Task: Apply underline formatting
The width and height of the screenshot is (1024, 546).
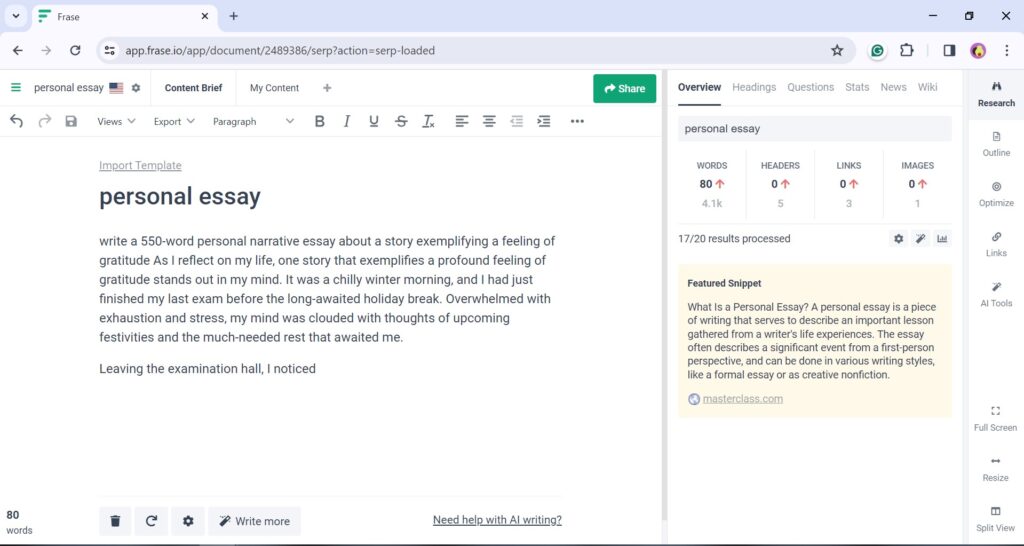Action: pos(374,121)
